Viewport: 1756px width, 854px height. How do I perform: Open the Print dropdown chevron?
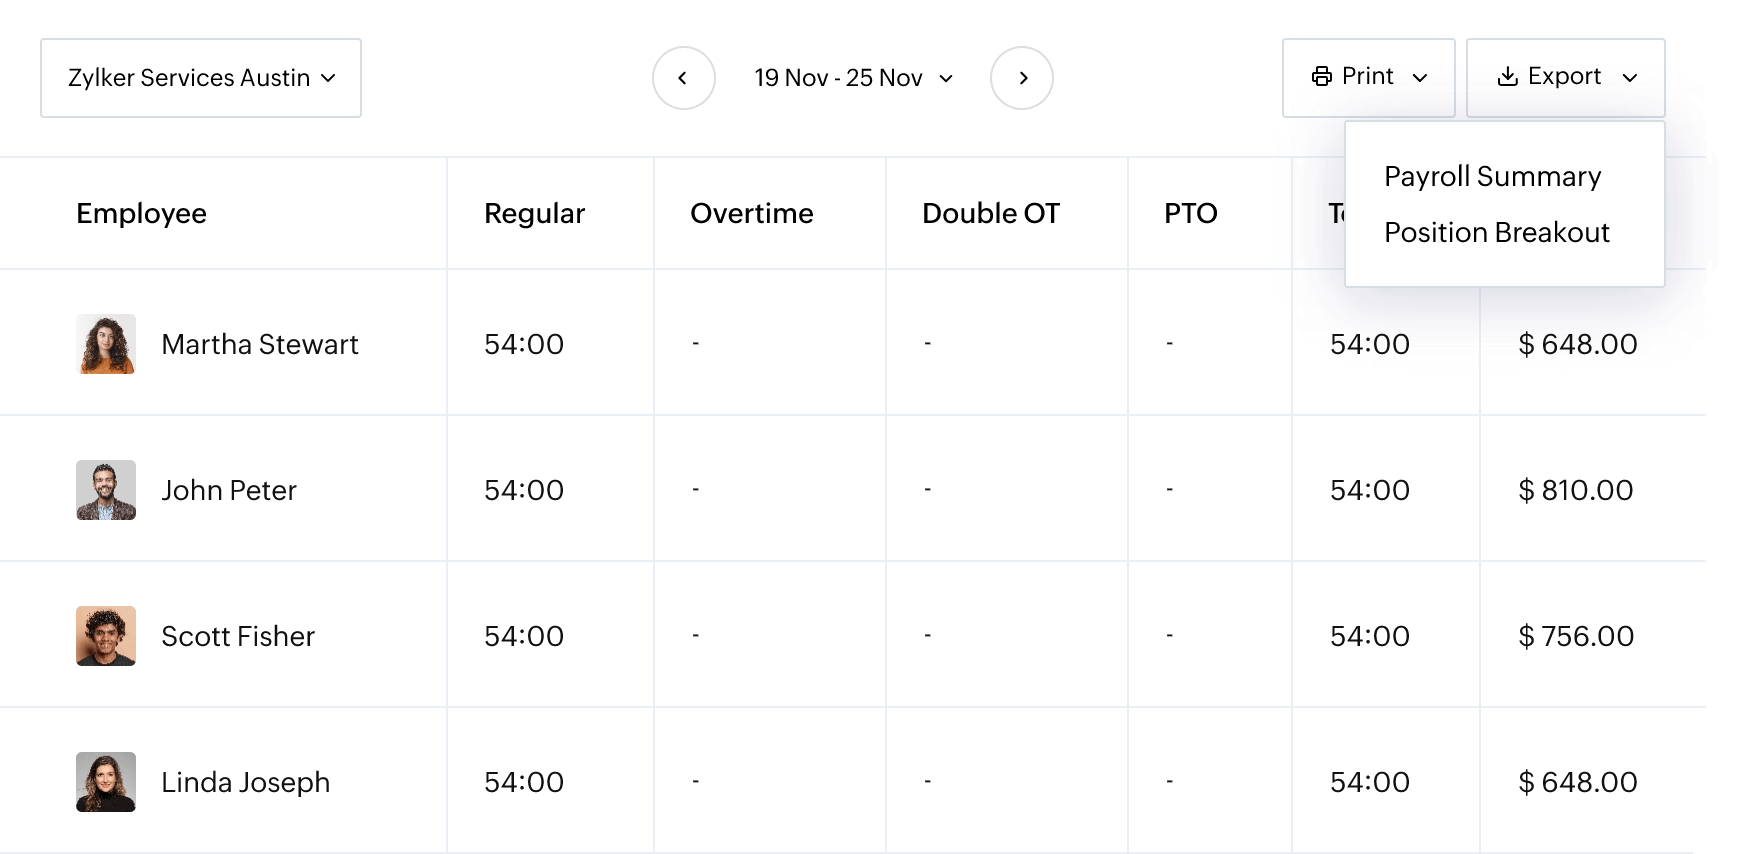[1419, 78]
